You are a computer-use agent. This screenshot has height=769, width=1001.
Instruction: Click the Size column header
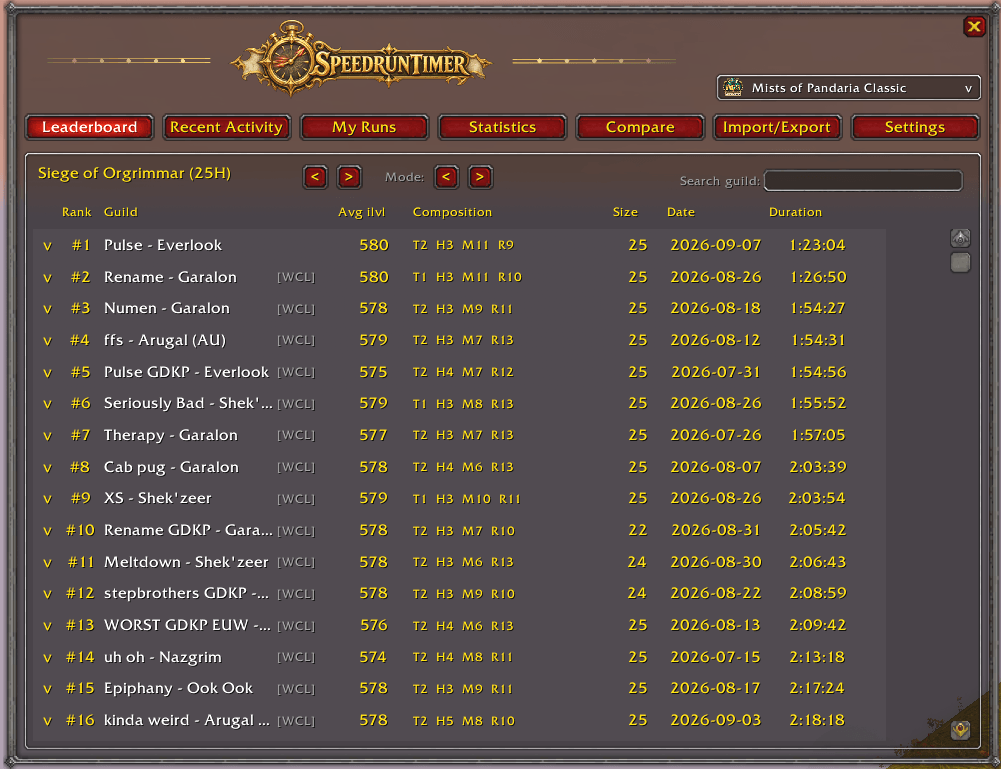[x=625, y=212]
